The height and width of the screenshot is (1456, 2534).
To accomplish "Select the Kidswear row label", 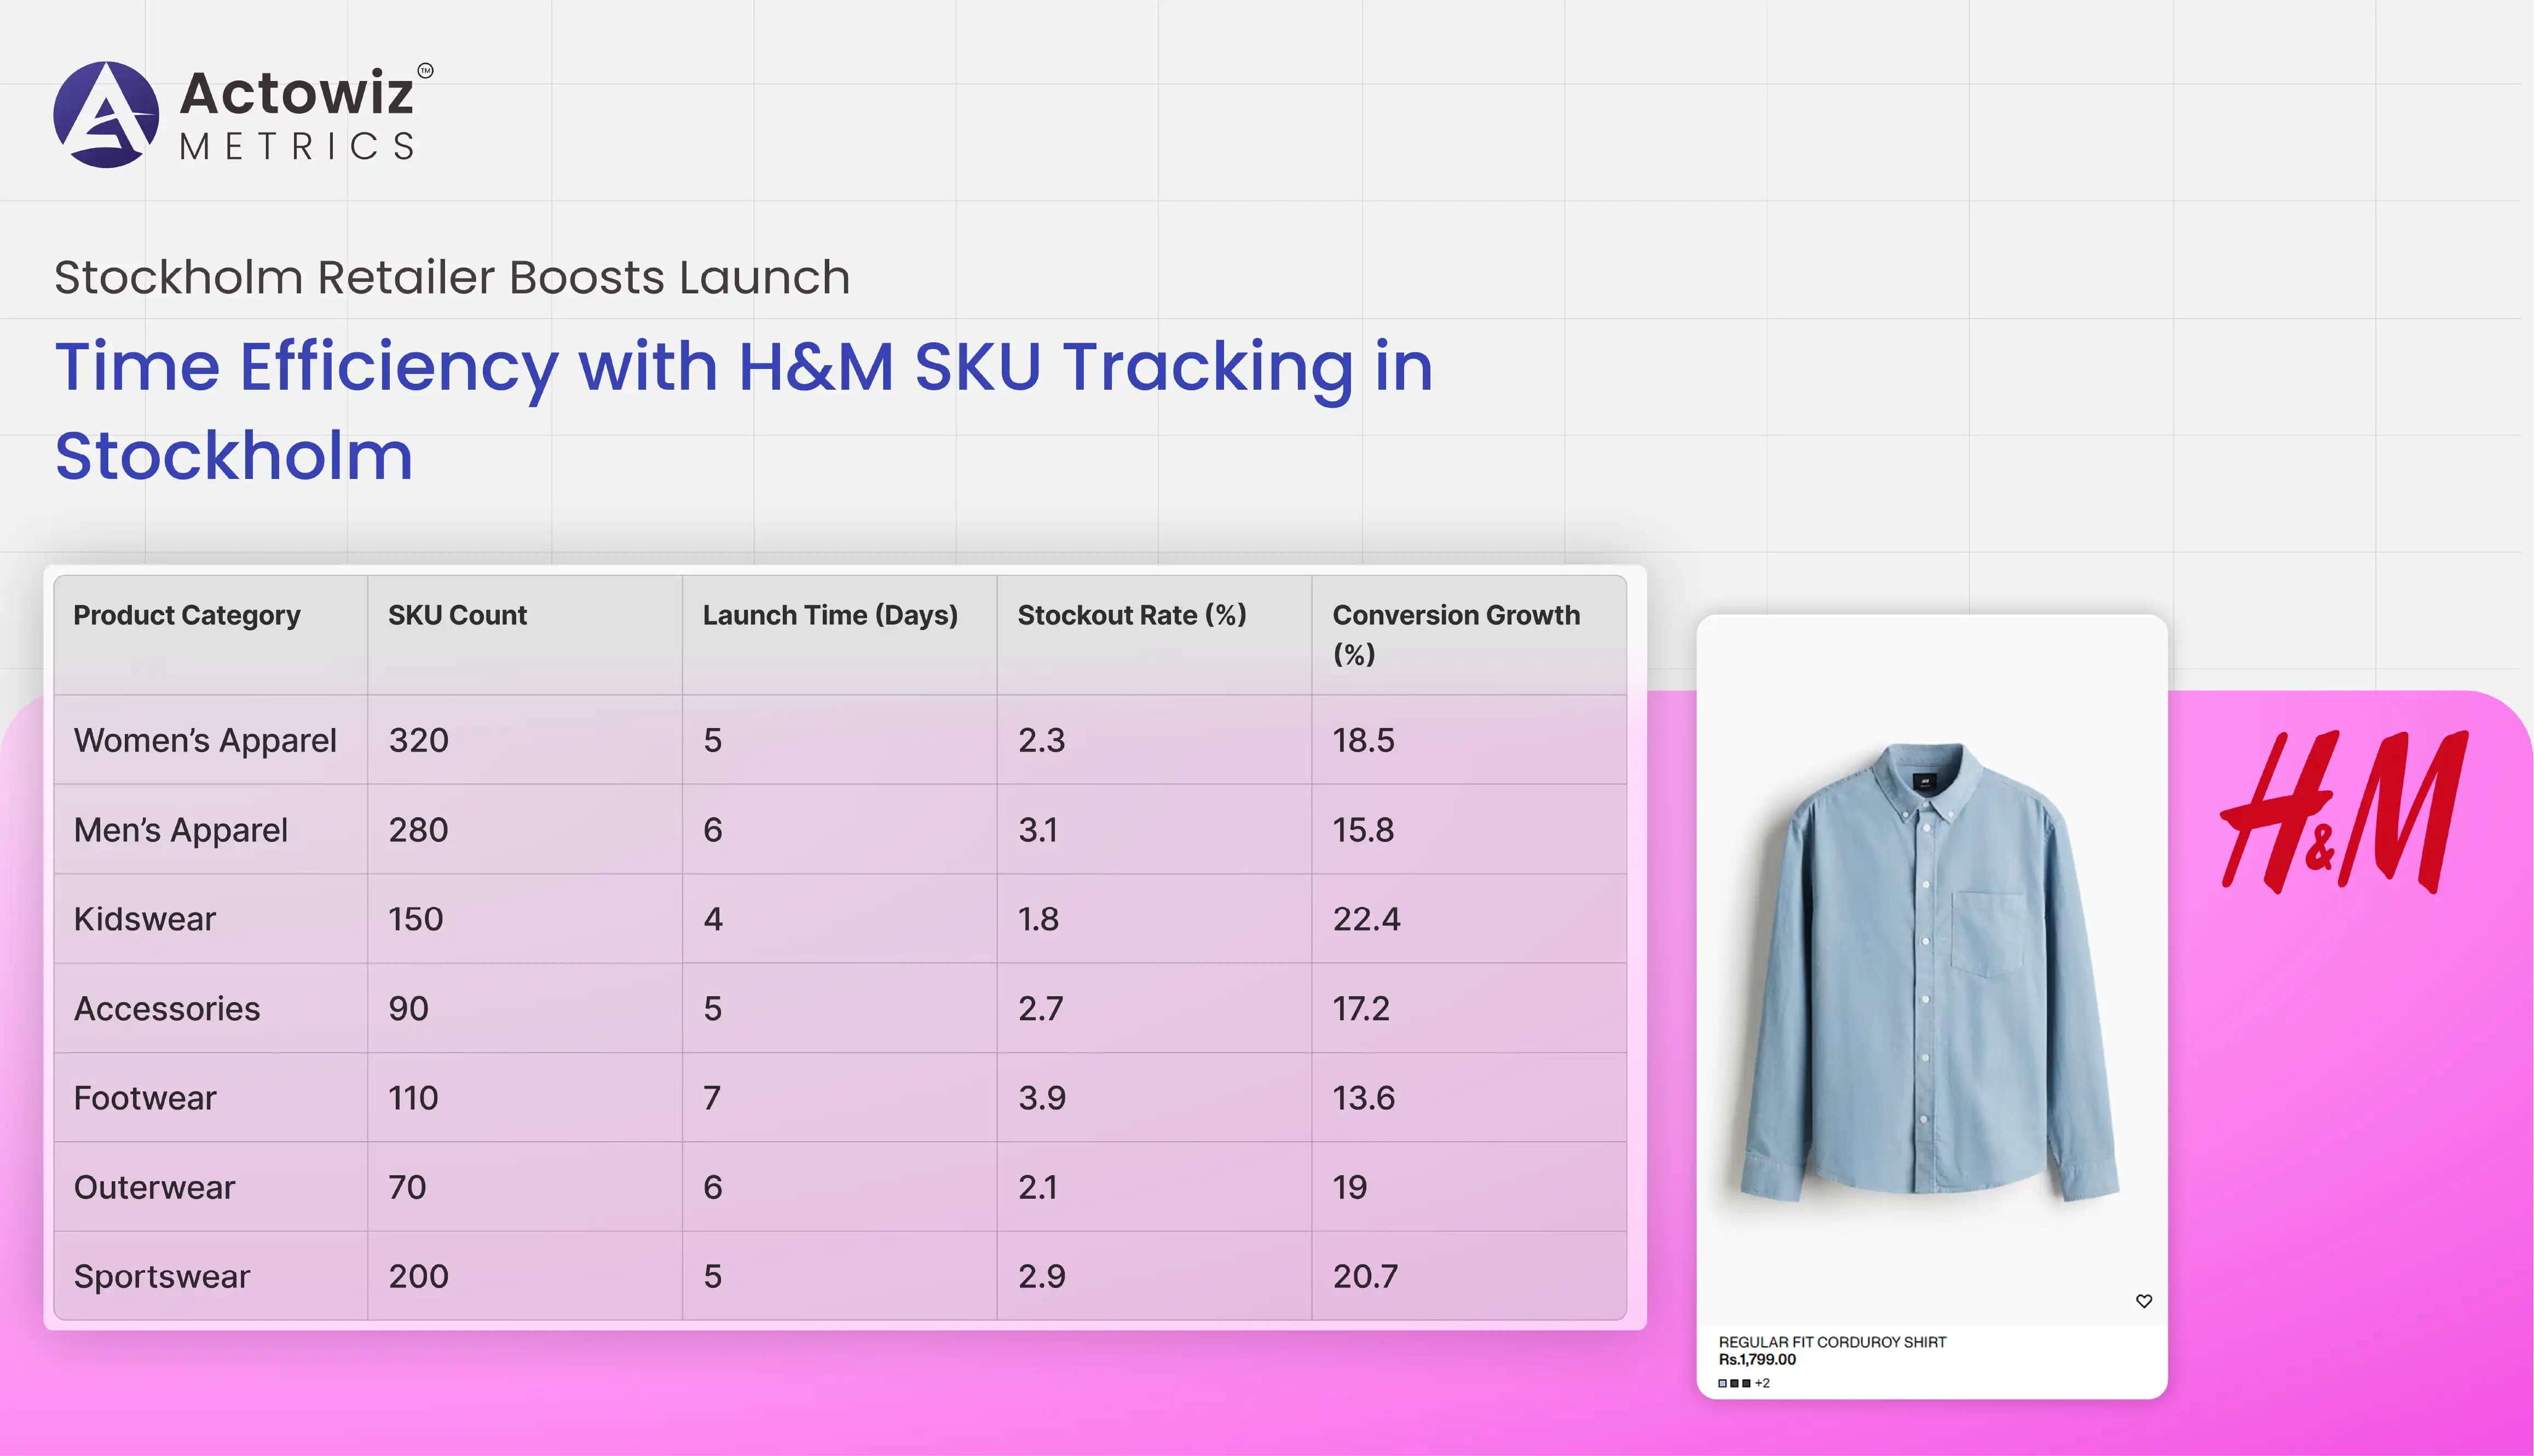I will (x=145, y=919).
